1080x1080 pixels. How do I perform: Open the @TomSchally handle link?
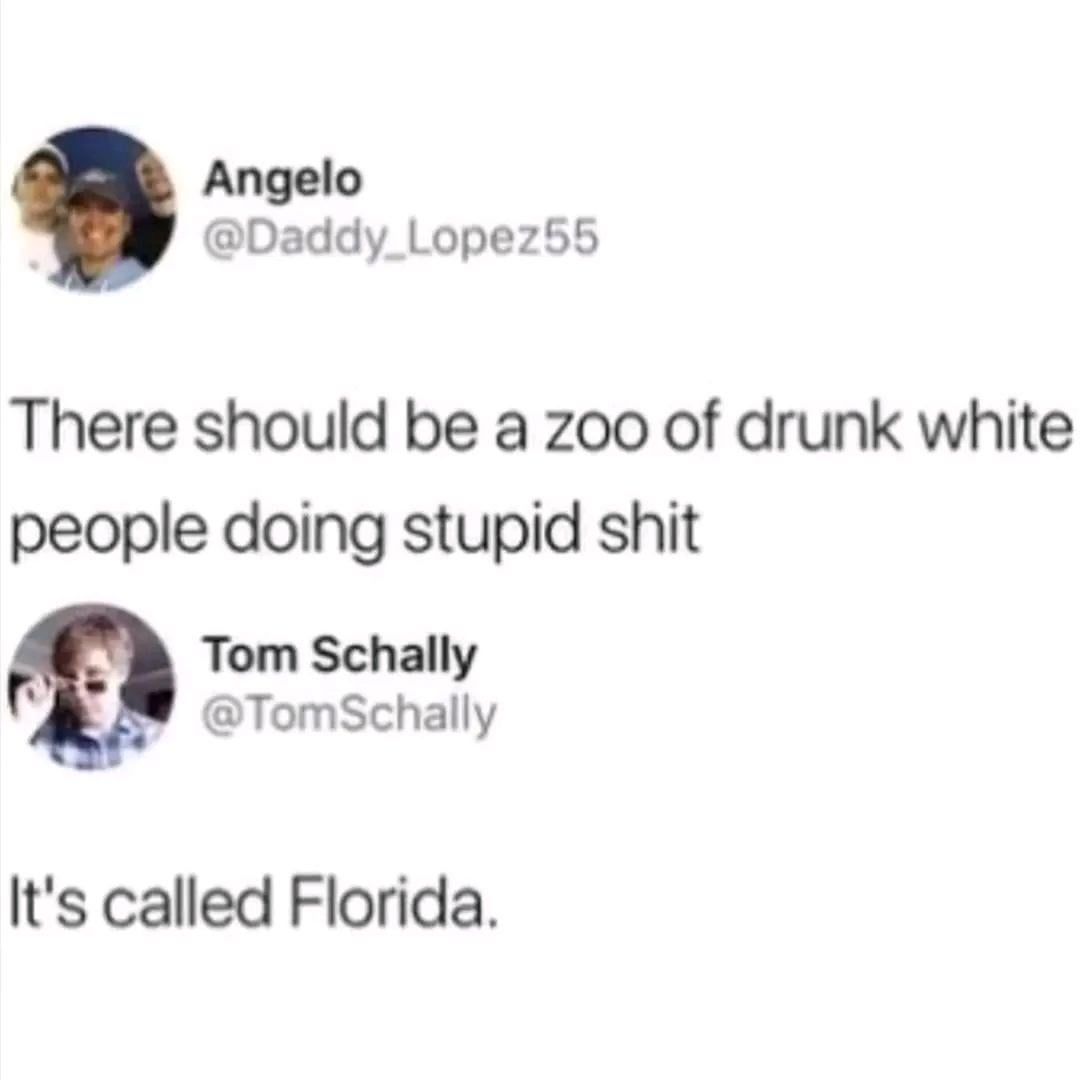click(x=349, y=715)
